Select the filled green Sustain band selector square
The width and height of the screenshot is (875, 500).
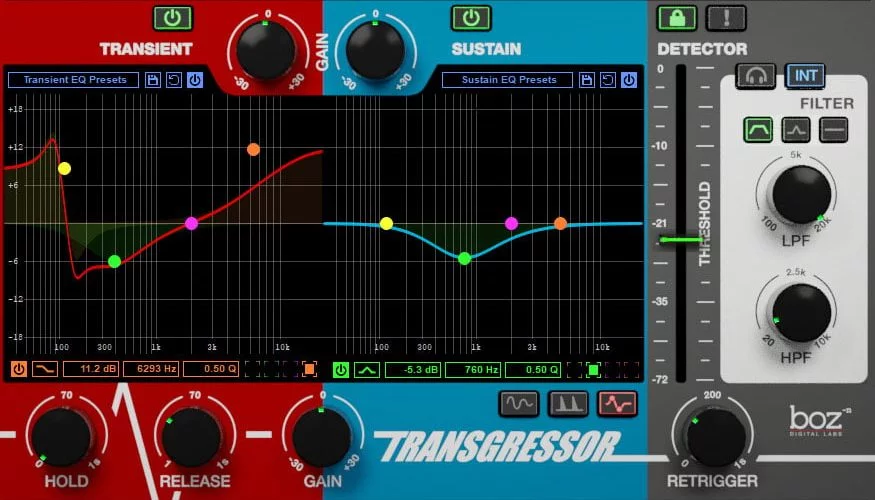(593, 370)
